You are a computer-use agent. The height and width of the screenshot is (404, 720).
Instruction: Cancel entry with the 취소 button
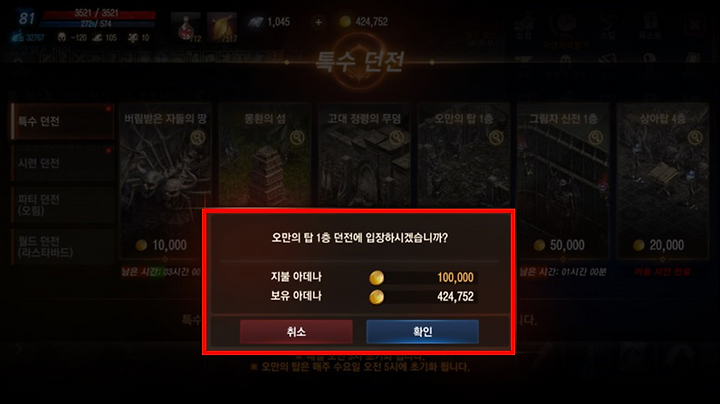[x=296, y=331]
